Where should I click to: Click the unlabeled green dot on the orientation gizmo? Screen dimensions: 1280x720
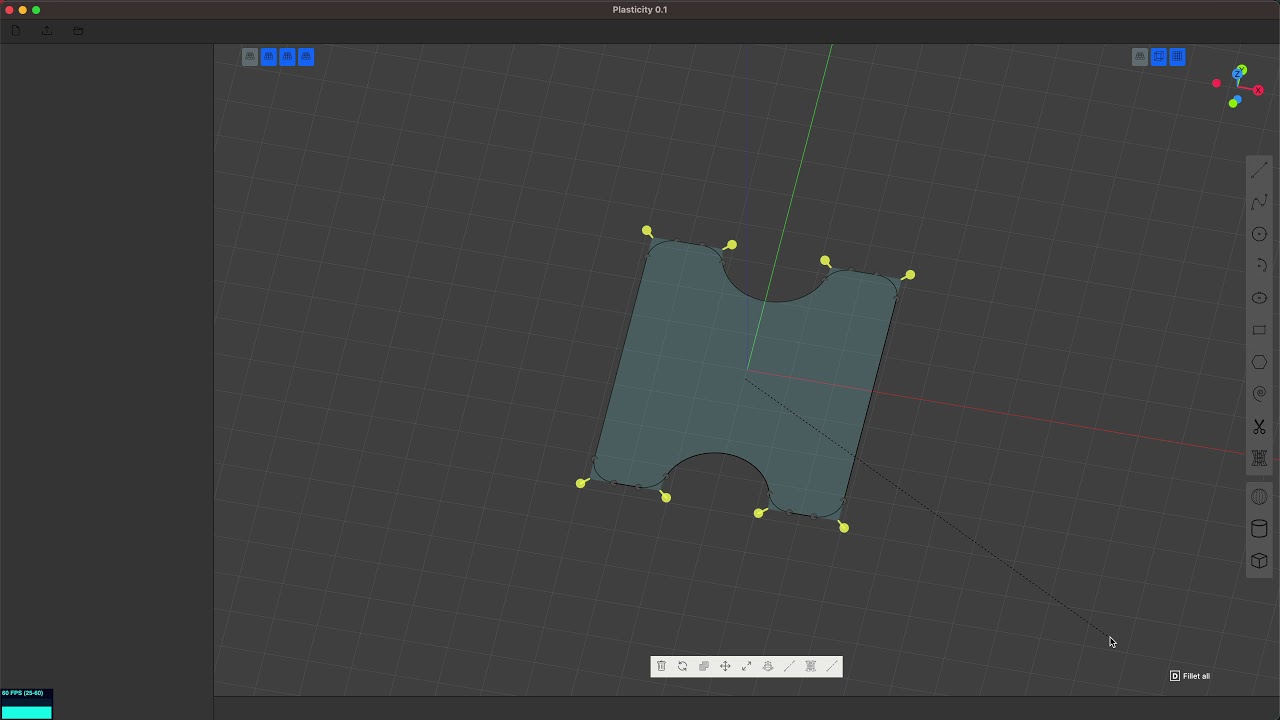point(1233,103)
